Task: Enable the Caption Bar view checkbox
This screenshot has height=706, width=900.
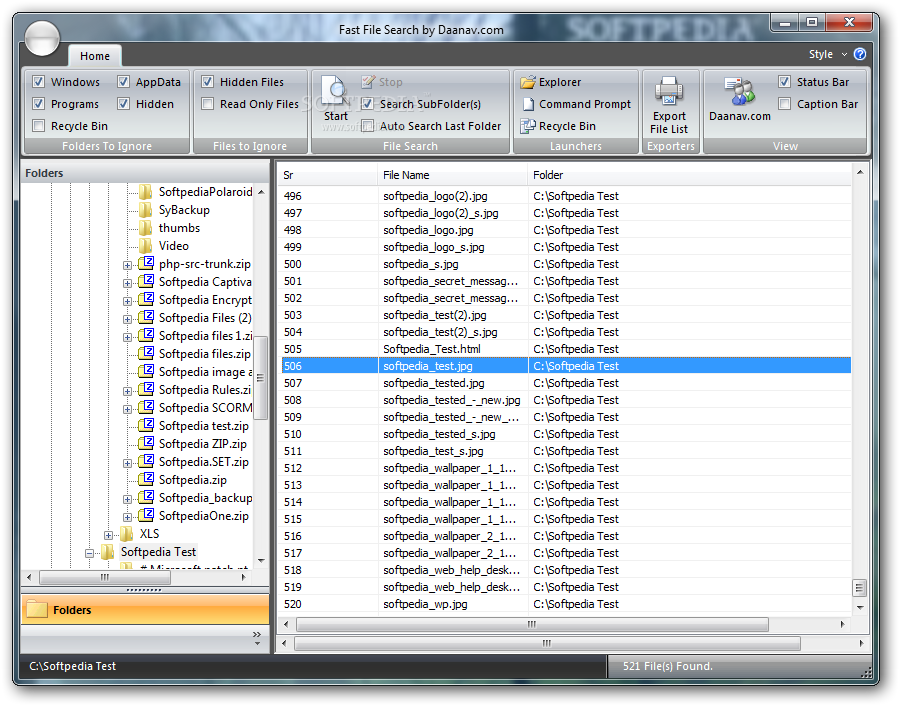Action: [x=784, y=103]
